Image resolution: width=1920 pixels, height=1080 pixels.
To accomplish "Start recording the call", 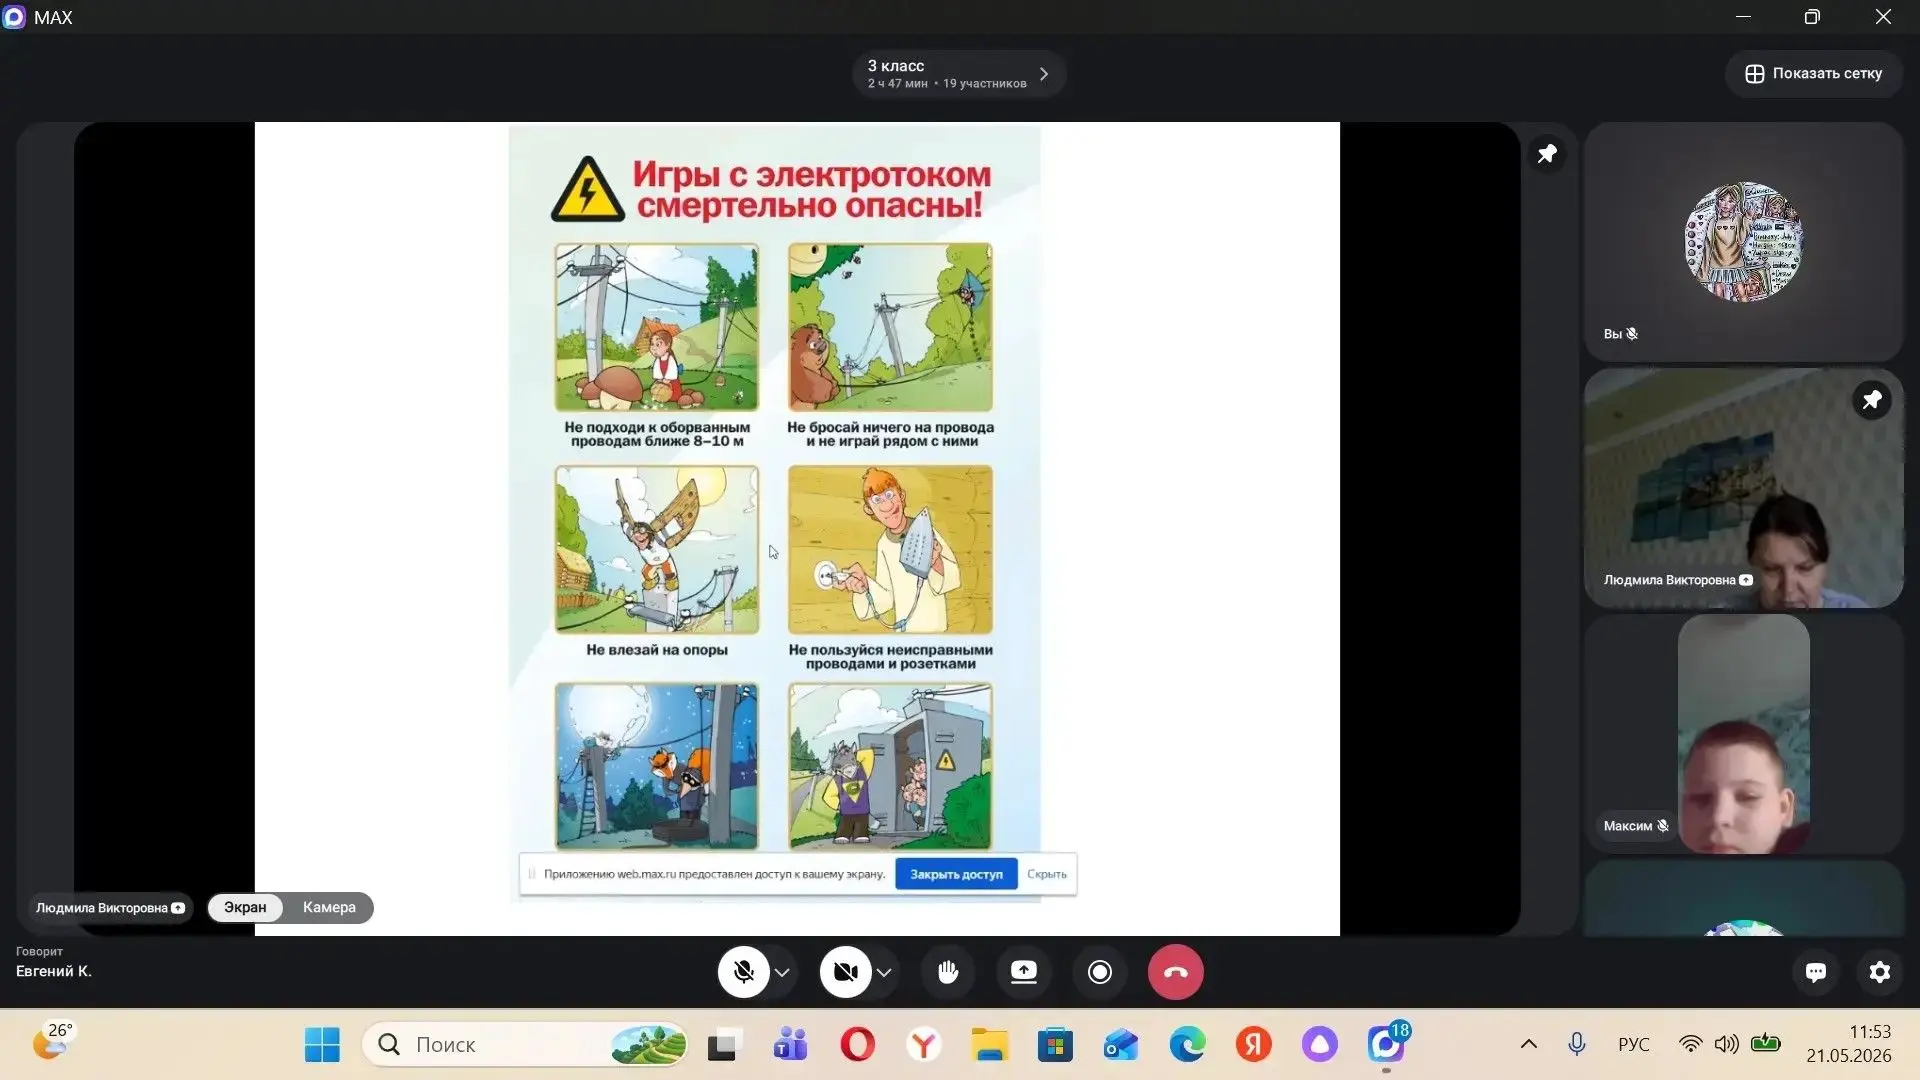I will (x=1100, y=971).
